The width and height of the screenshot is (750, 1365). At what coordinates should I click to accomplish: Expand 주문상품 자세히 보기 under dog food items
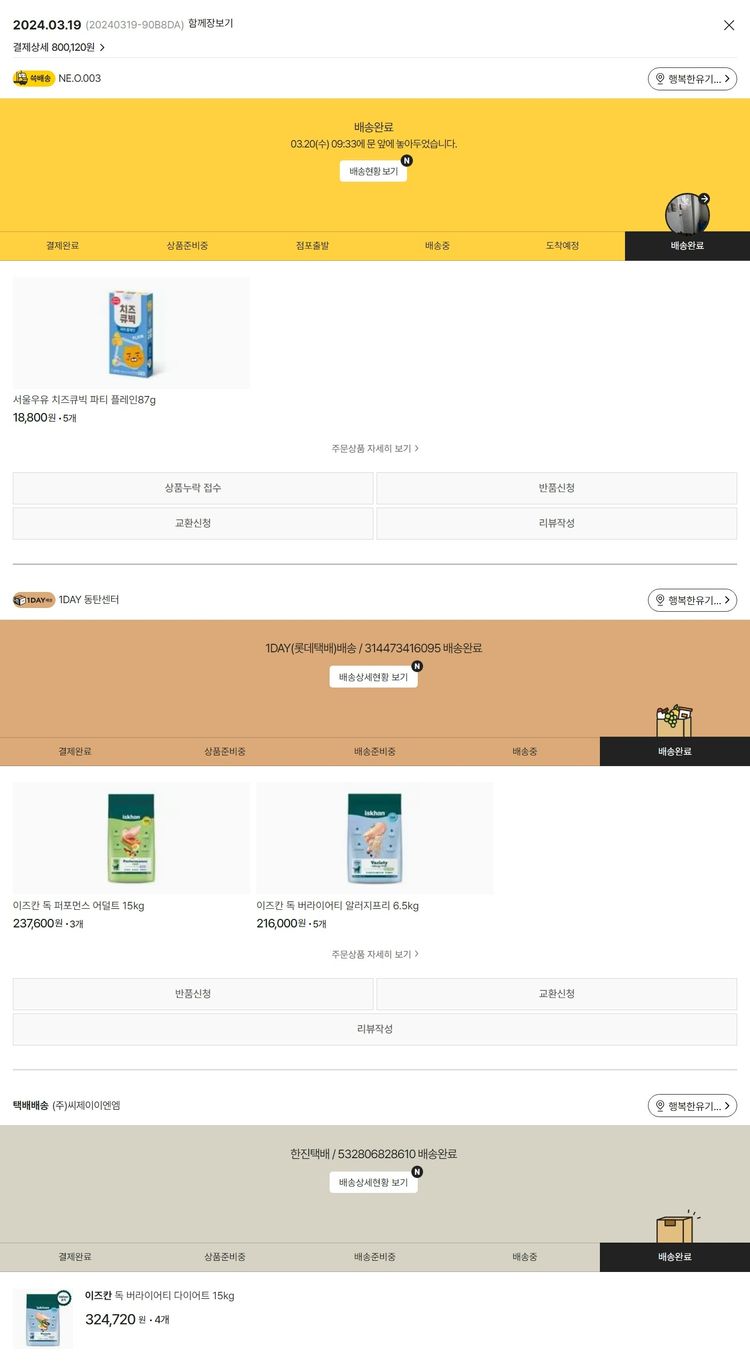(375, 955)
